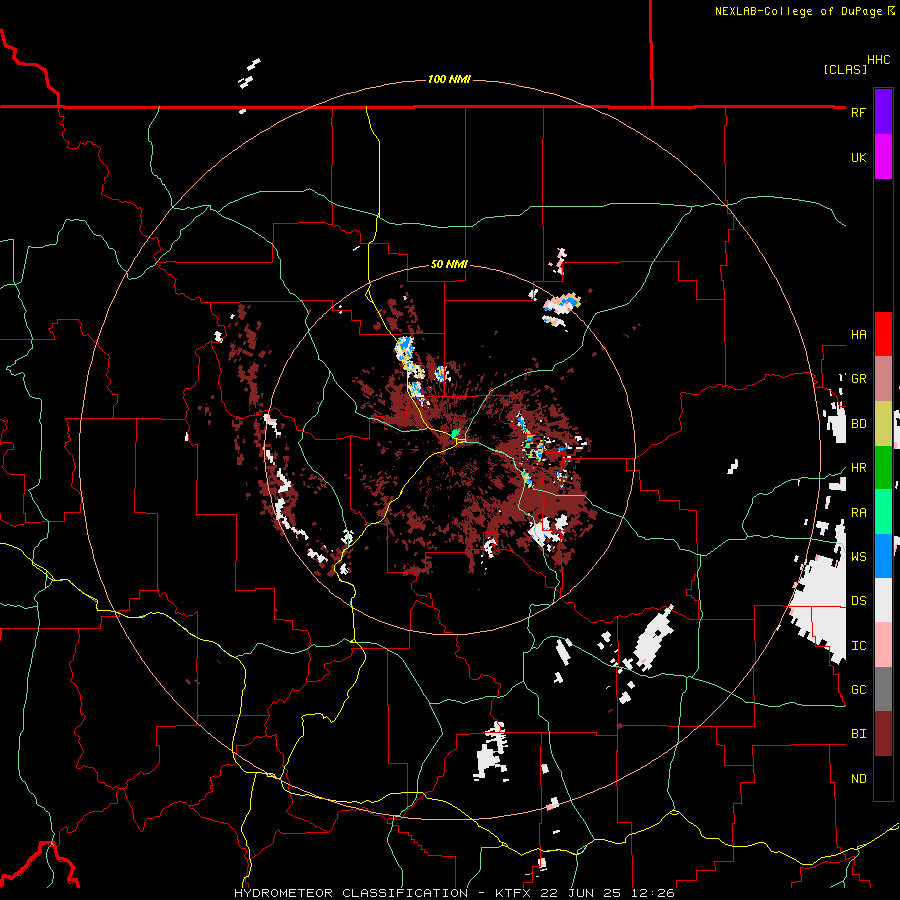Pick the DS white legend swatch
The width and height of the screenshot is (900, 900).
coord(883,600)
